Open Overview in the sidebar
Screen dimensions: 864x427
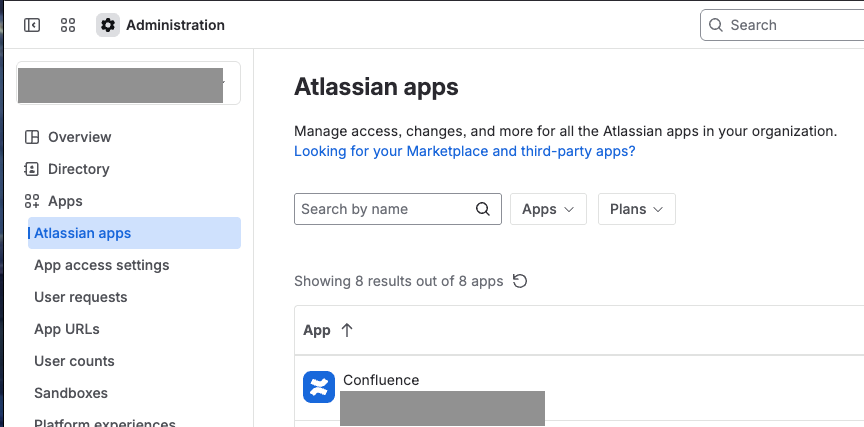(80, 137)
